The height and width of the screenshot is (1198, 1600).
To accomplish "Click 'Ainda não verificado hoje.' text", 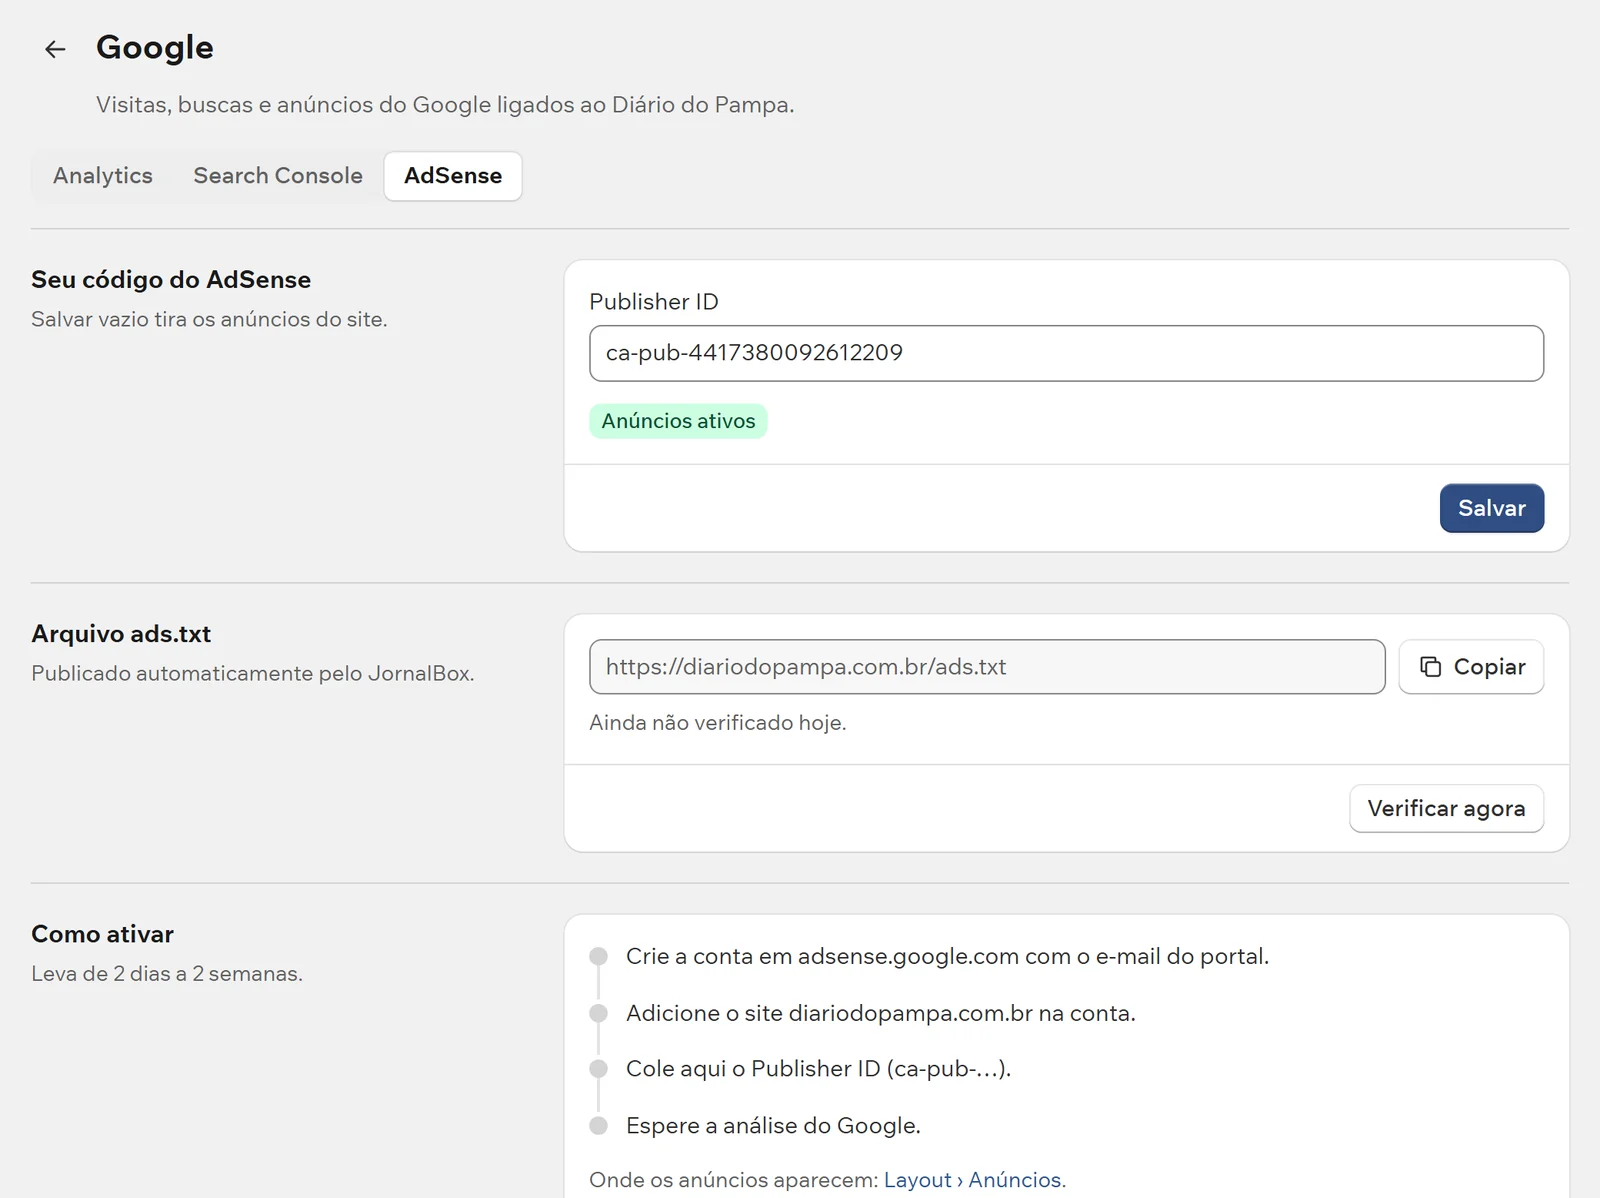I will [718, 723].
